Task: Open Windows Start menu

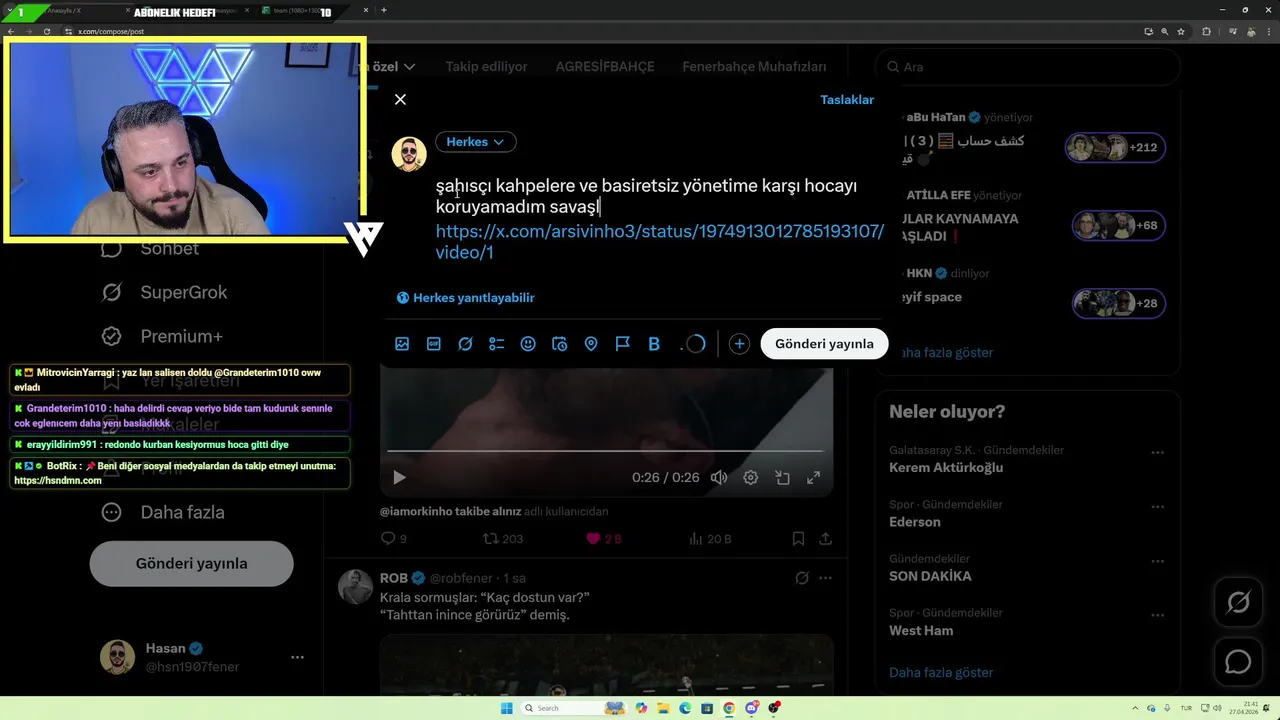Action: pyautogui.click(x=506, y=708)
